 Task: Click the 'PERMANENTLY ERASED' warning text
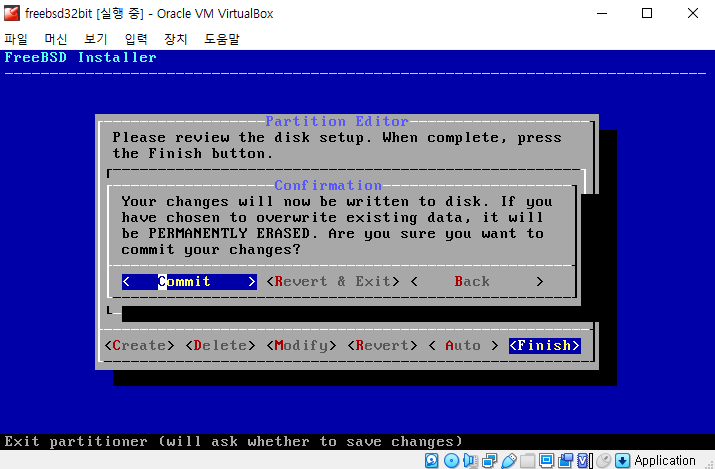tap(229, 234)
